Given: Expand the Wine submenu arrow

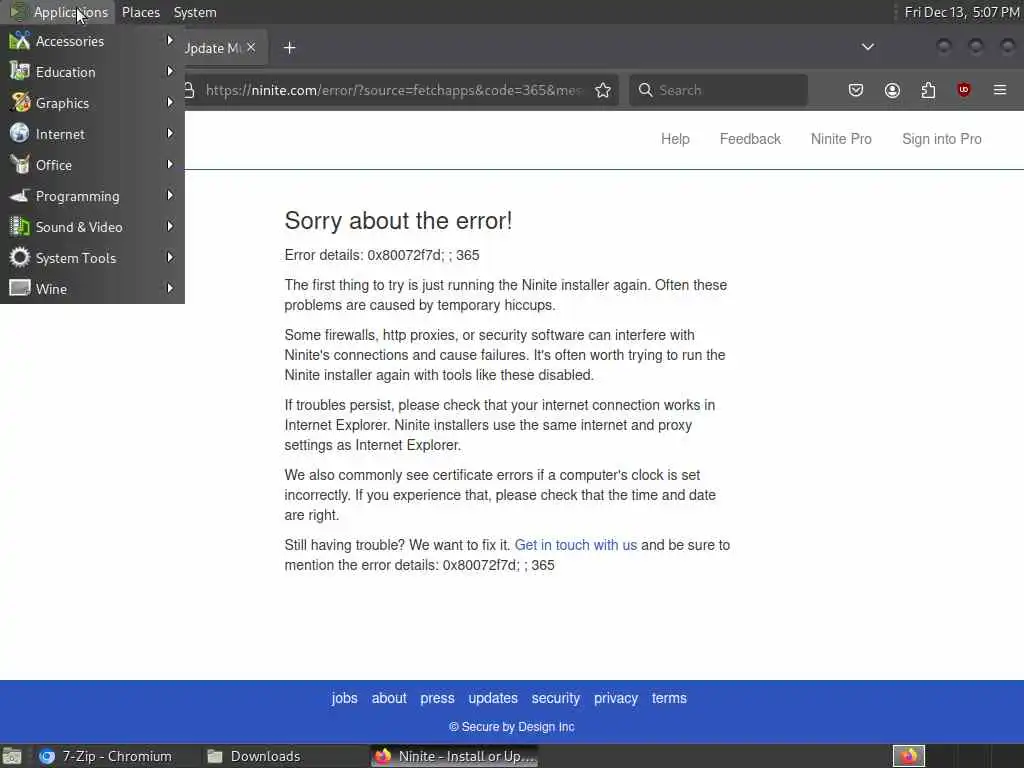Looking at the screenshot, I should pos(170,288).
